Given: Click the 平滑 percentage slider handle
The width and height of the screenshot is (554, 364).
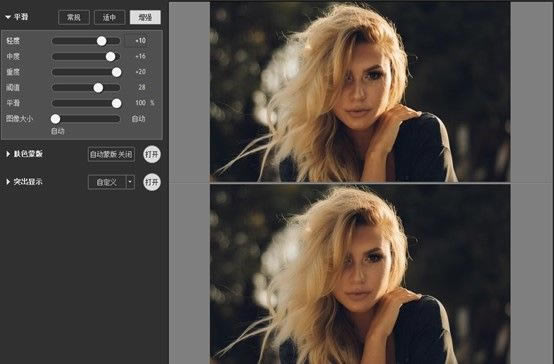Looking at the screenshot, I should (117, 103).
